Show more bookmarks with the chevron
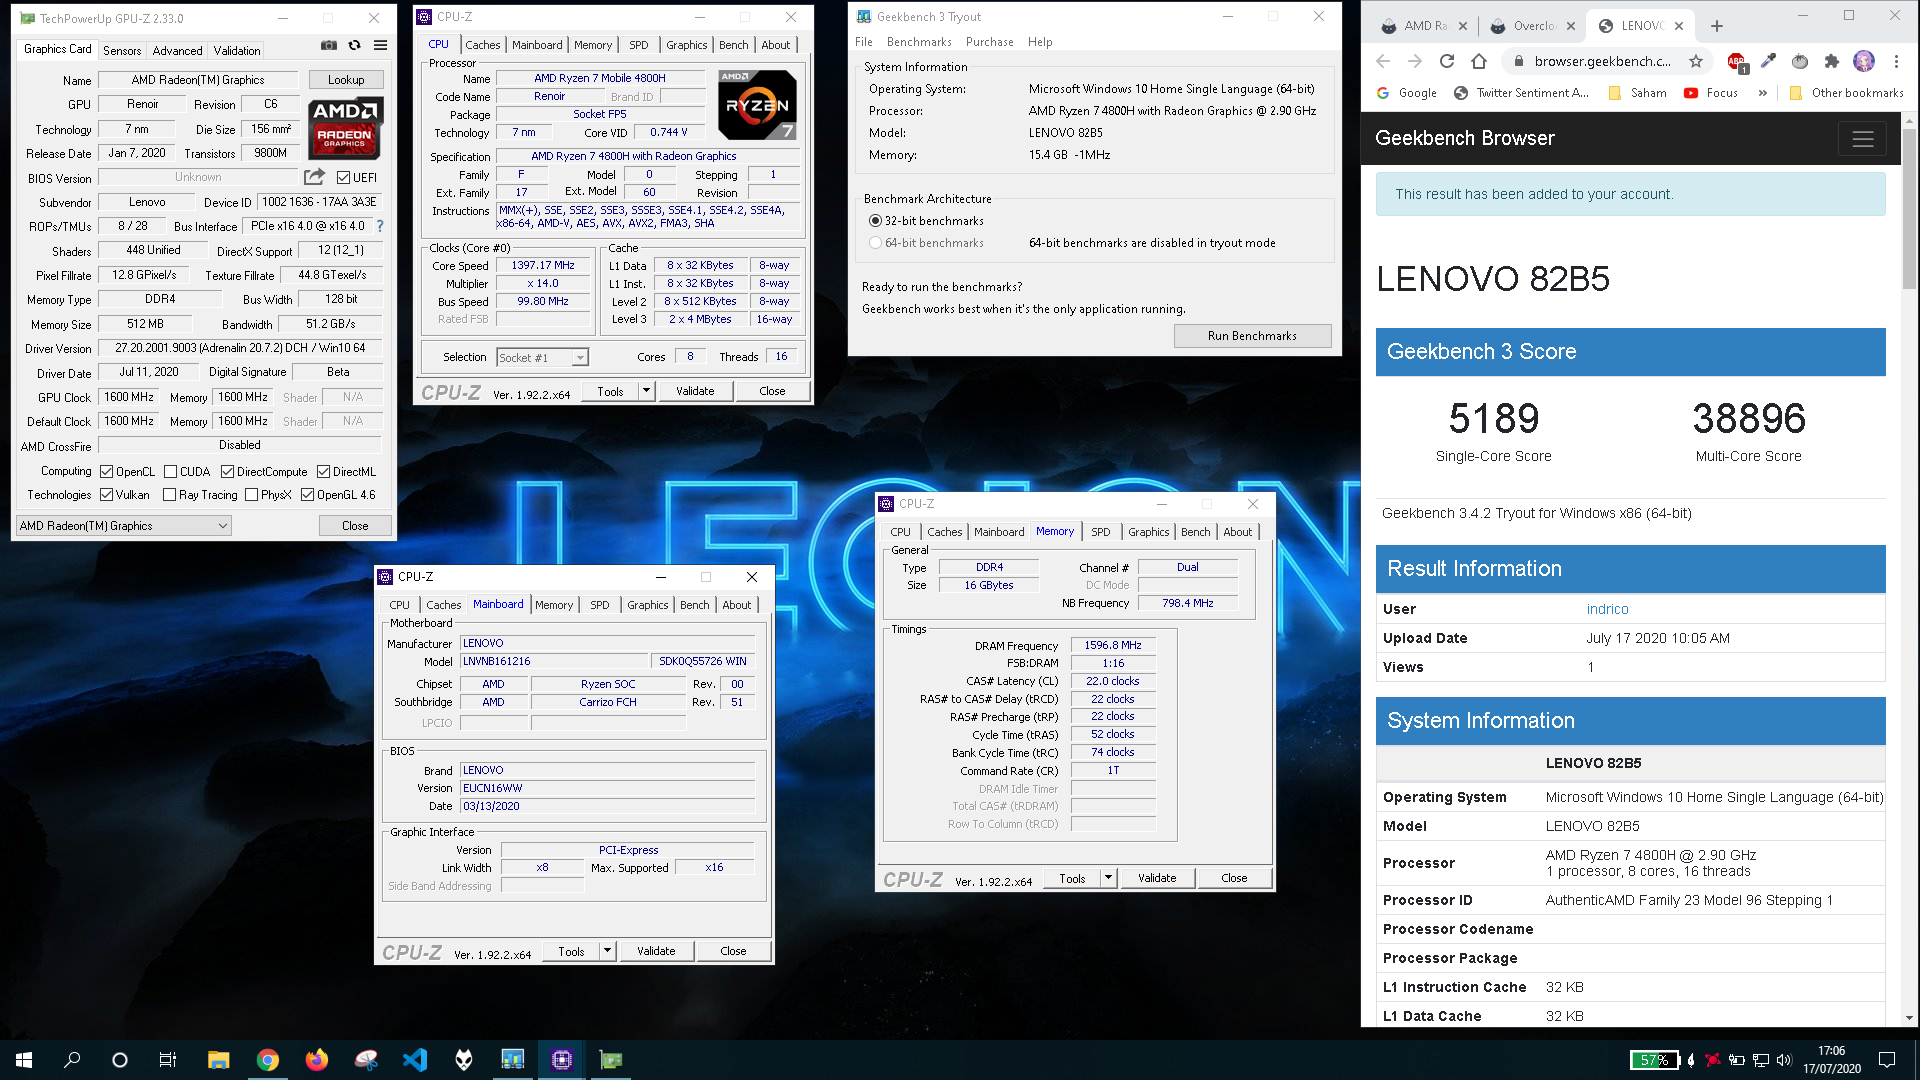Image resolution: width=1920 pixels, height=1080 pixels. tap(1762, 93)
